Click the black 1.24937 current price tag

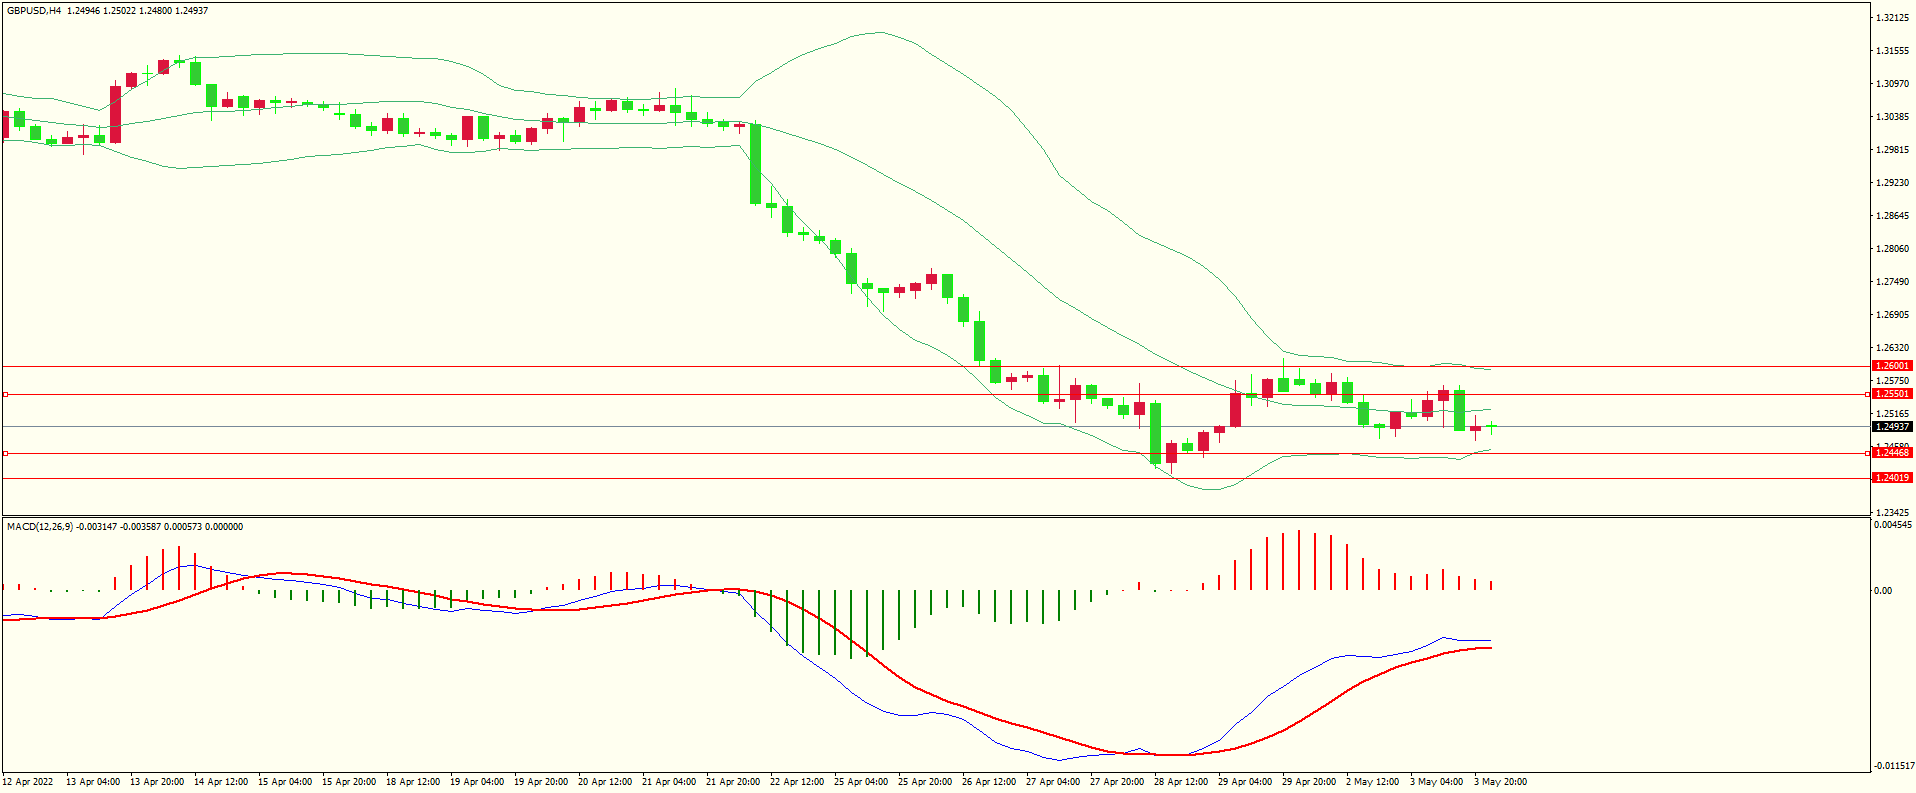[1892, 427]
